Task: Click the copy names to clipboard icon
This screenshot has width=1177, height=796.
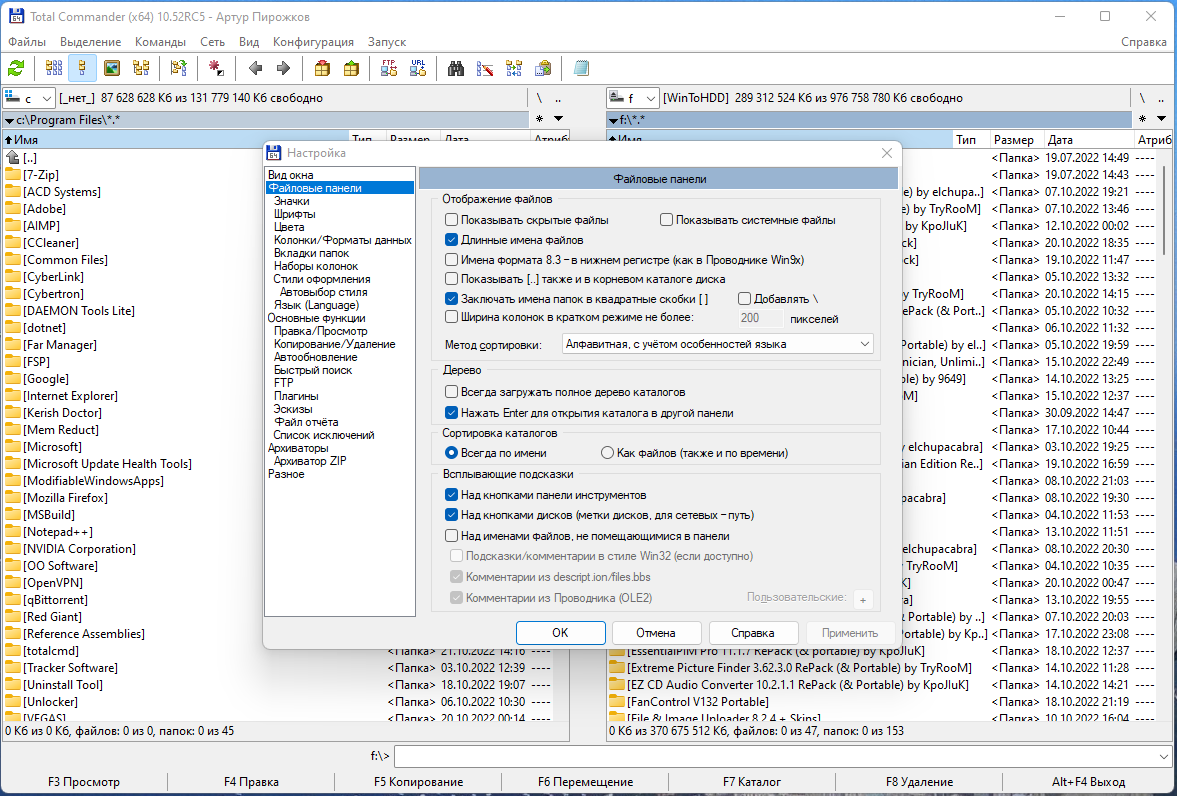Action: [x=543, y=68]
